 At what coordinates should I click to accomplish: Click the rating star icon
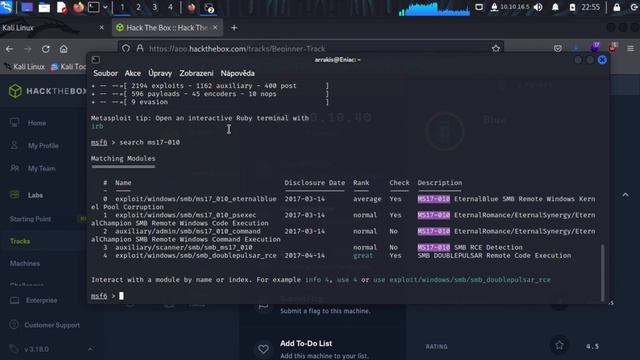pyautogui.click(x=559, y=345)
